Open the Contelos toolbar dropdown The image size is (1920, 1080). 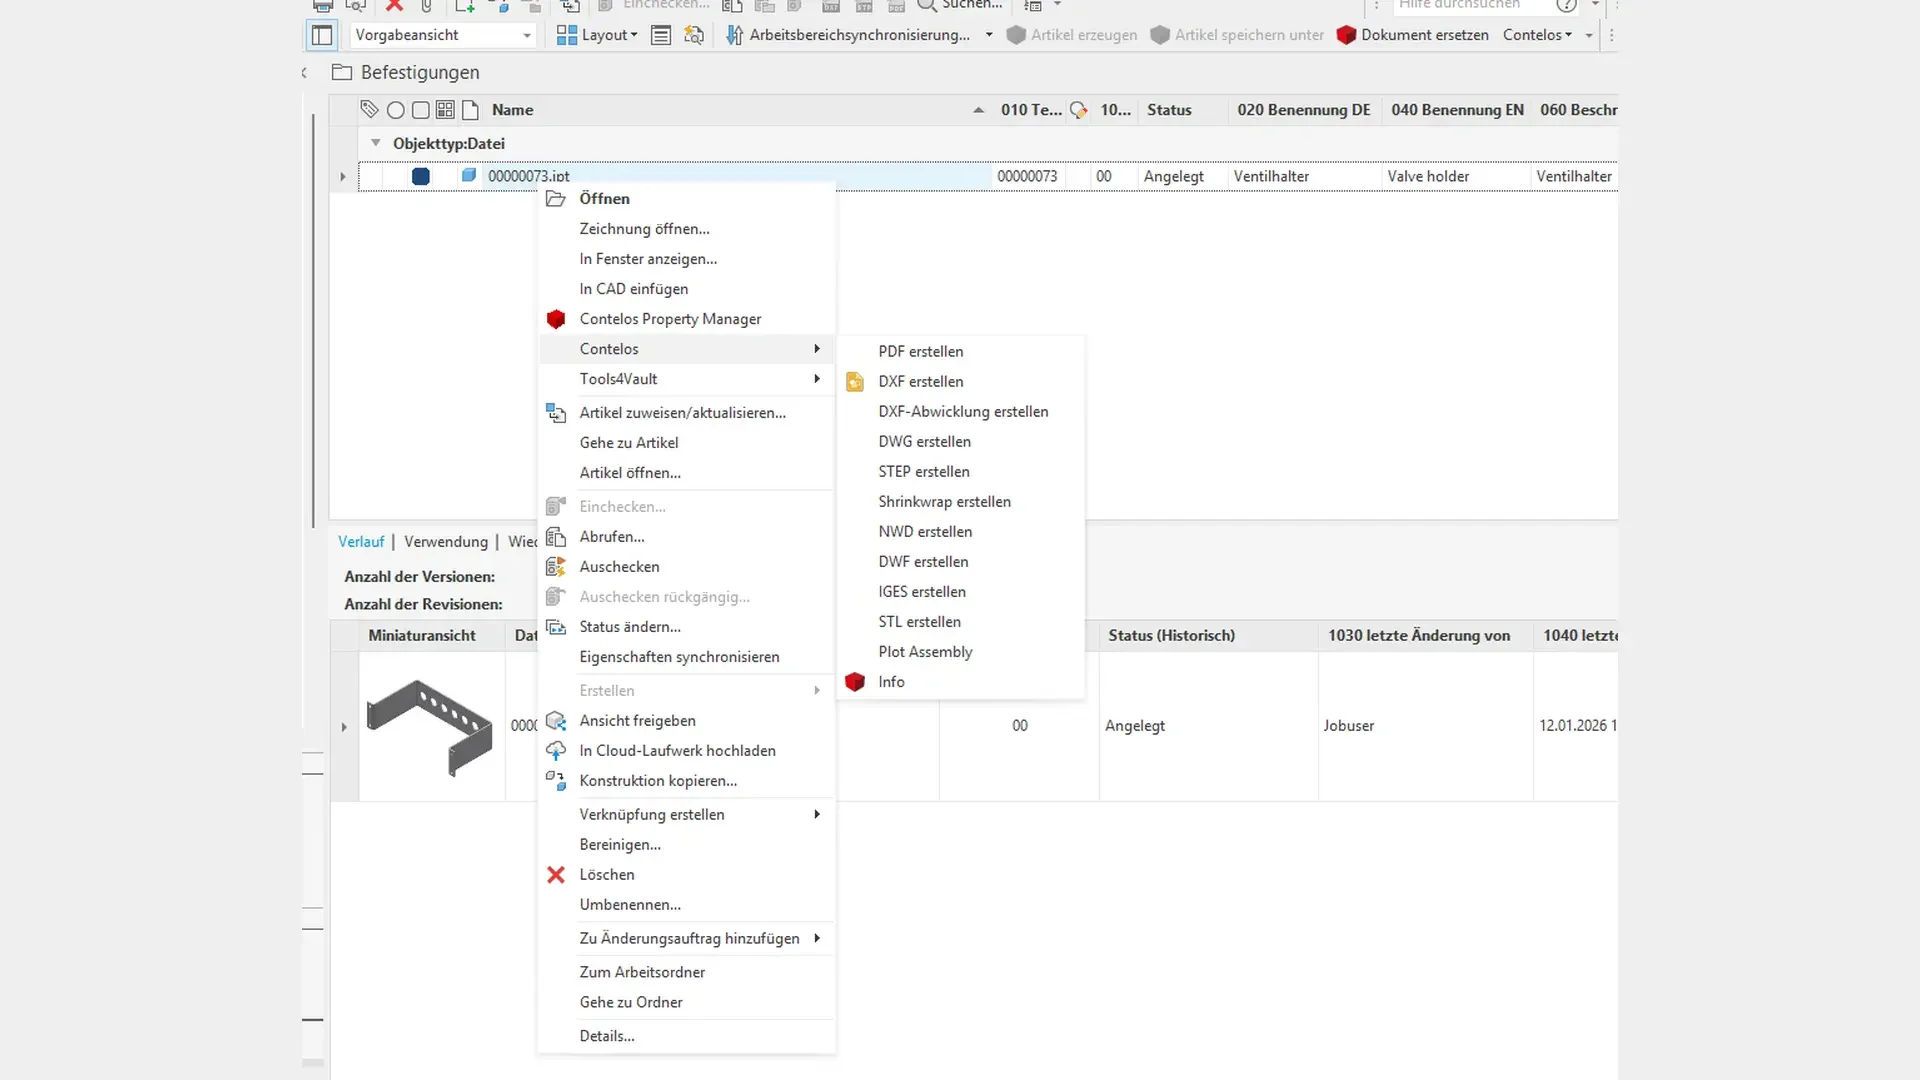pos(1537,35)
